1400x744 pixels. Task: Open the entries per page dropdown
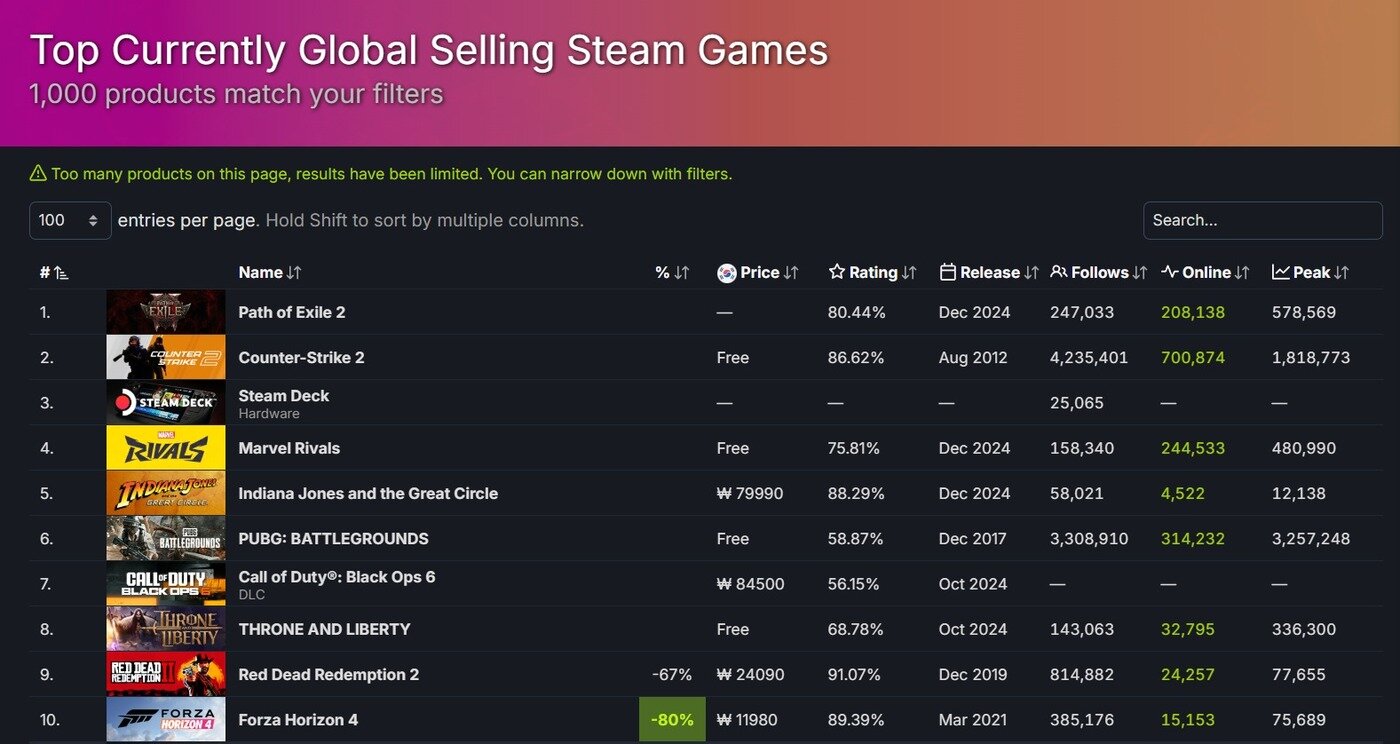70,220
